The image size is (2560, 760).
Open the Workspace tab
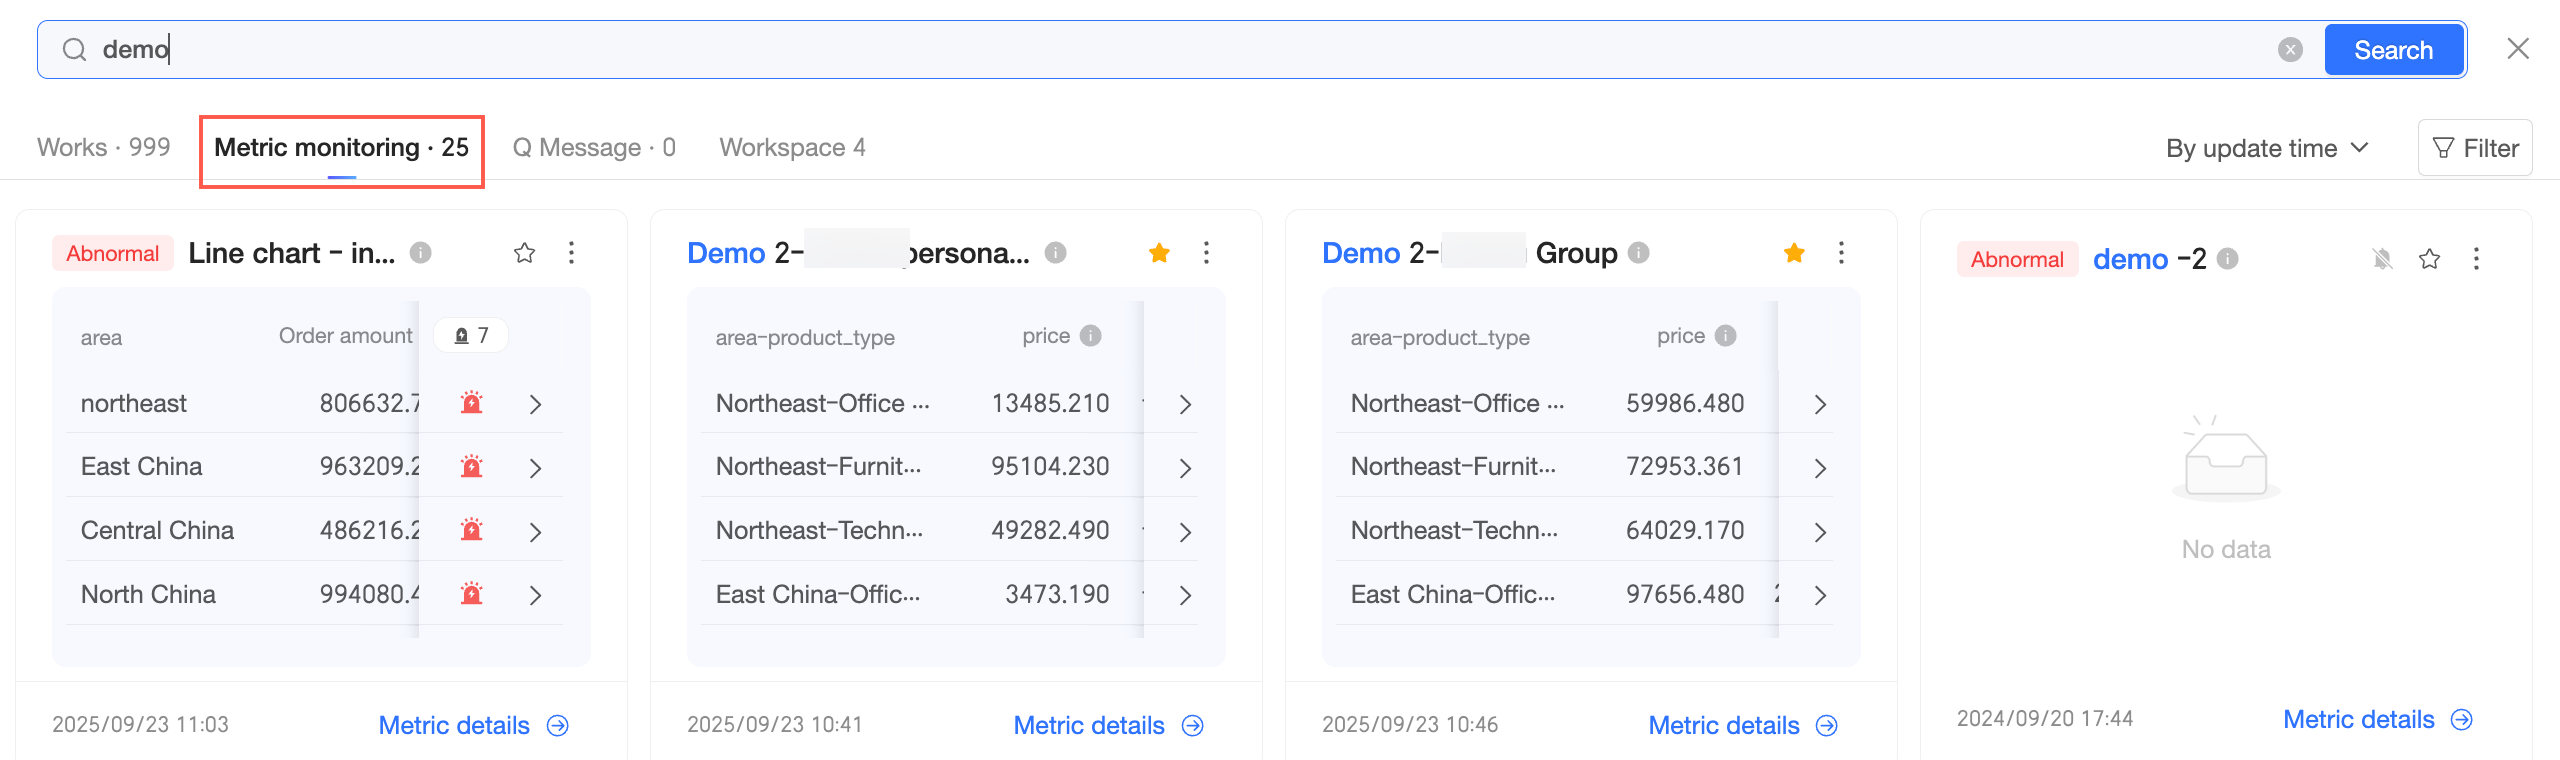pos(792,147)
